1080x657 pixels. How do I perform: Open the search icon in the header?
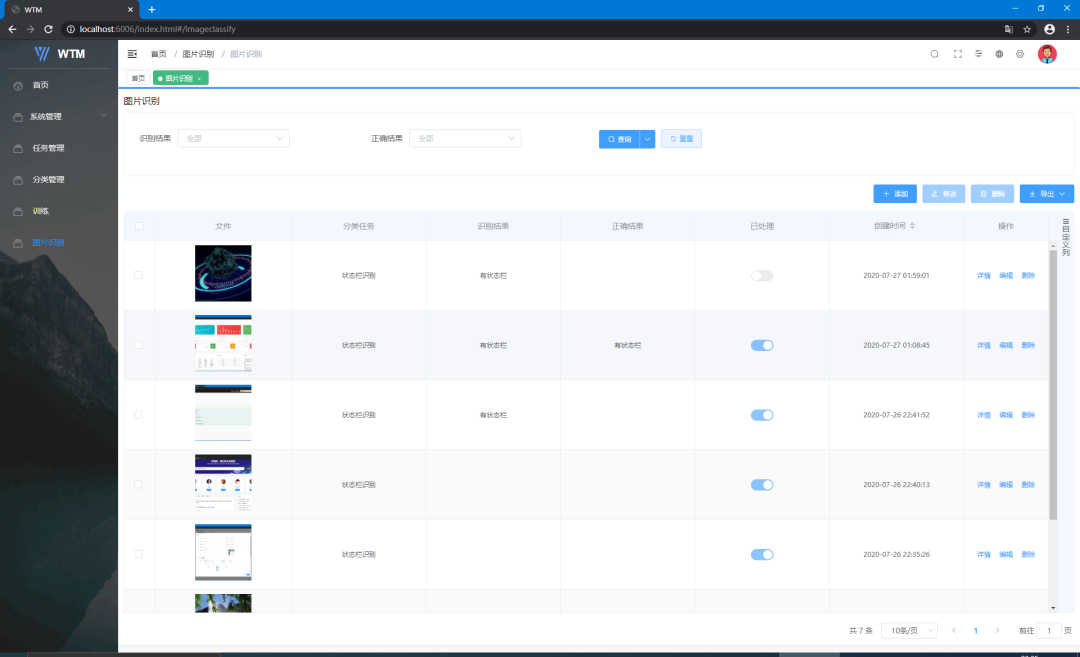(x=935, y=54)
